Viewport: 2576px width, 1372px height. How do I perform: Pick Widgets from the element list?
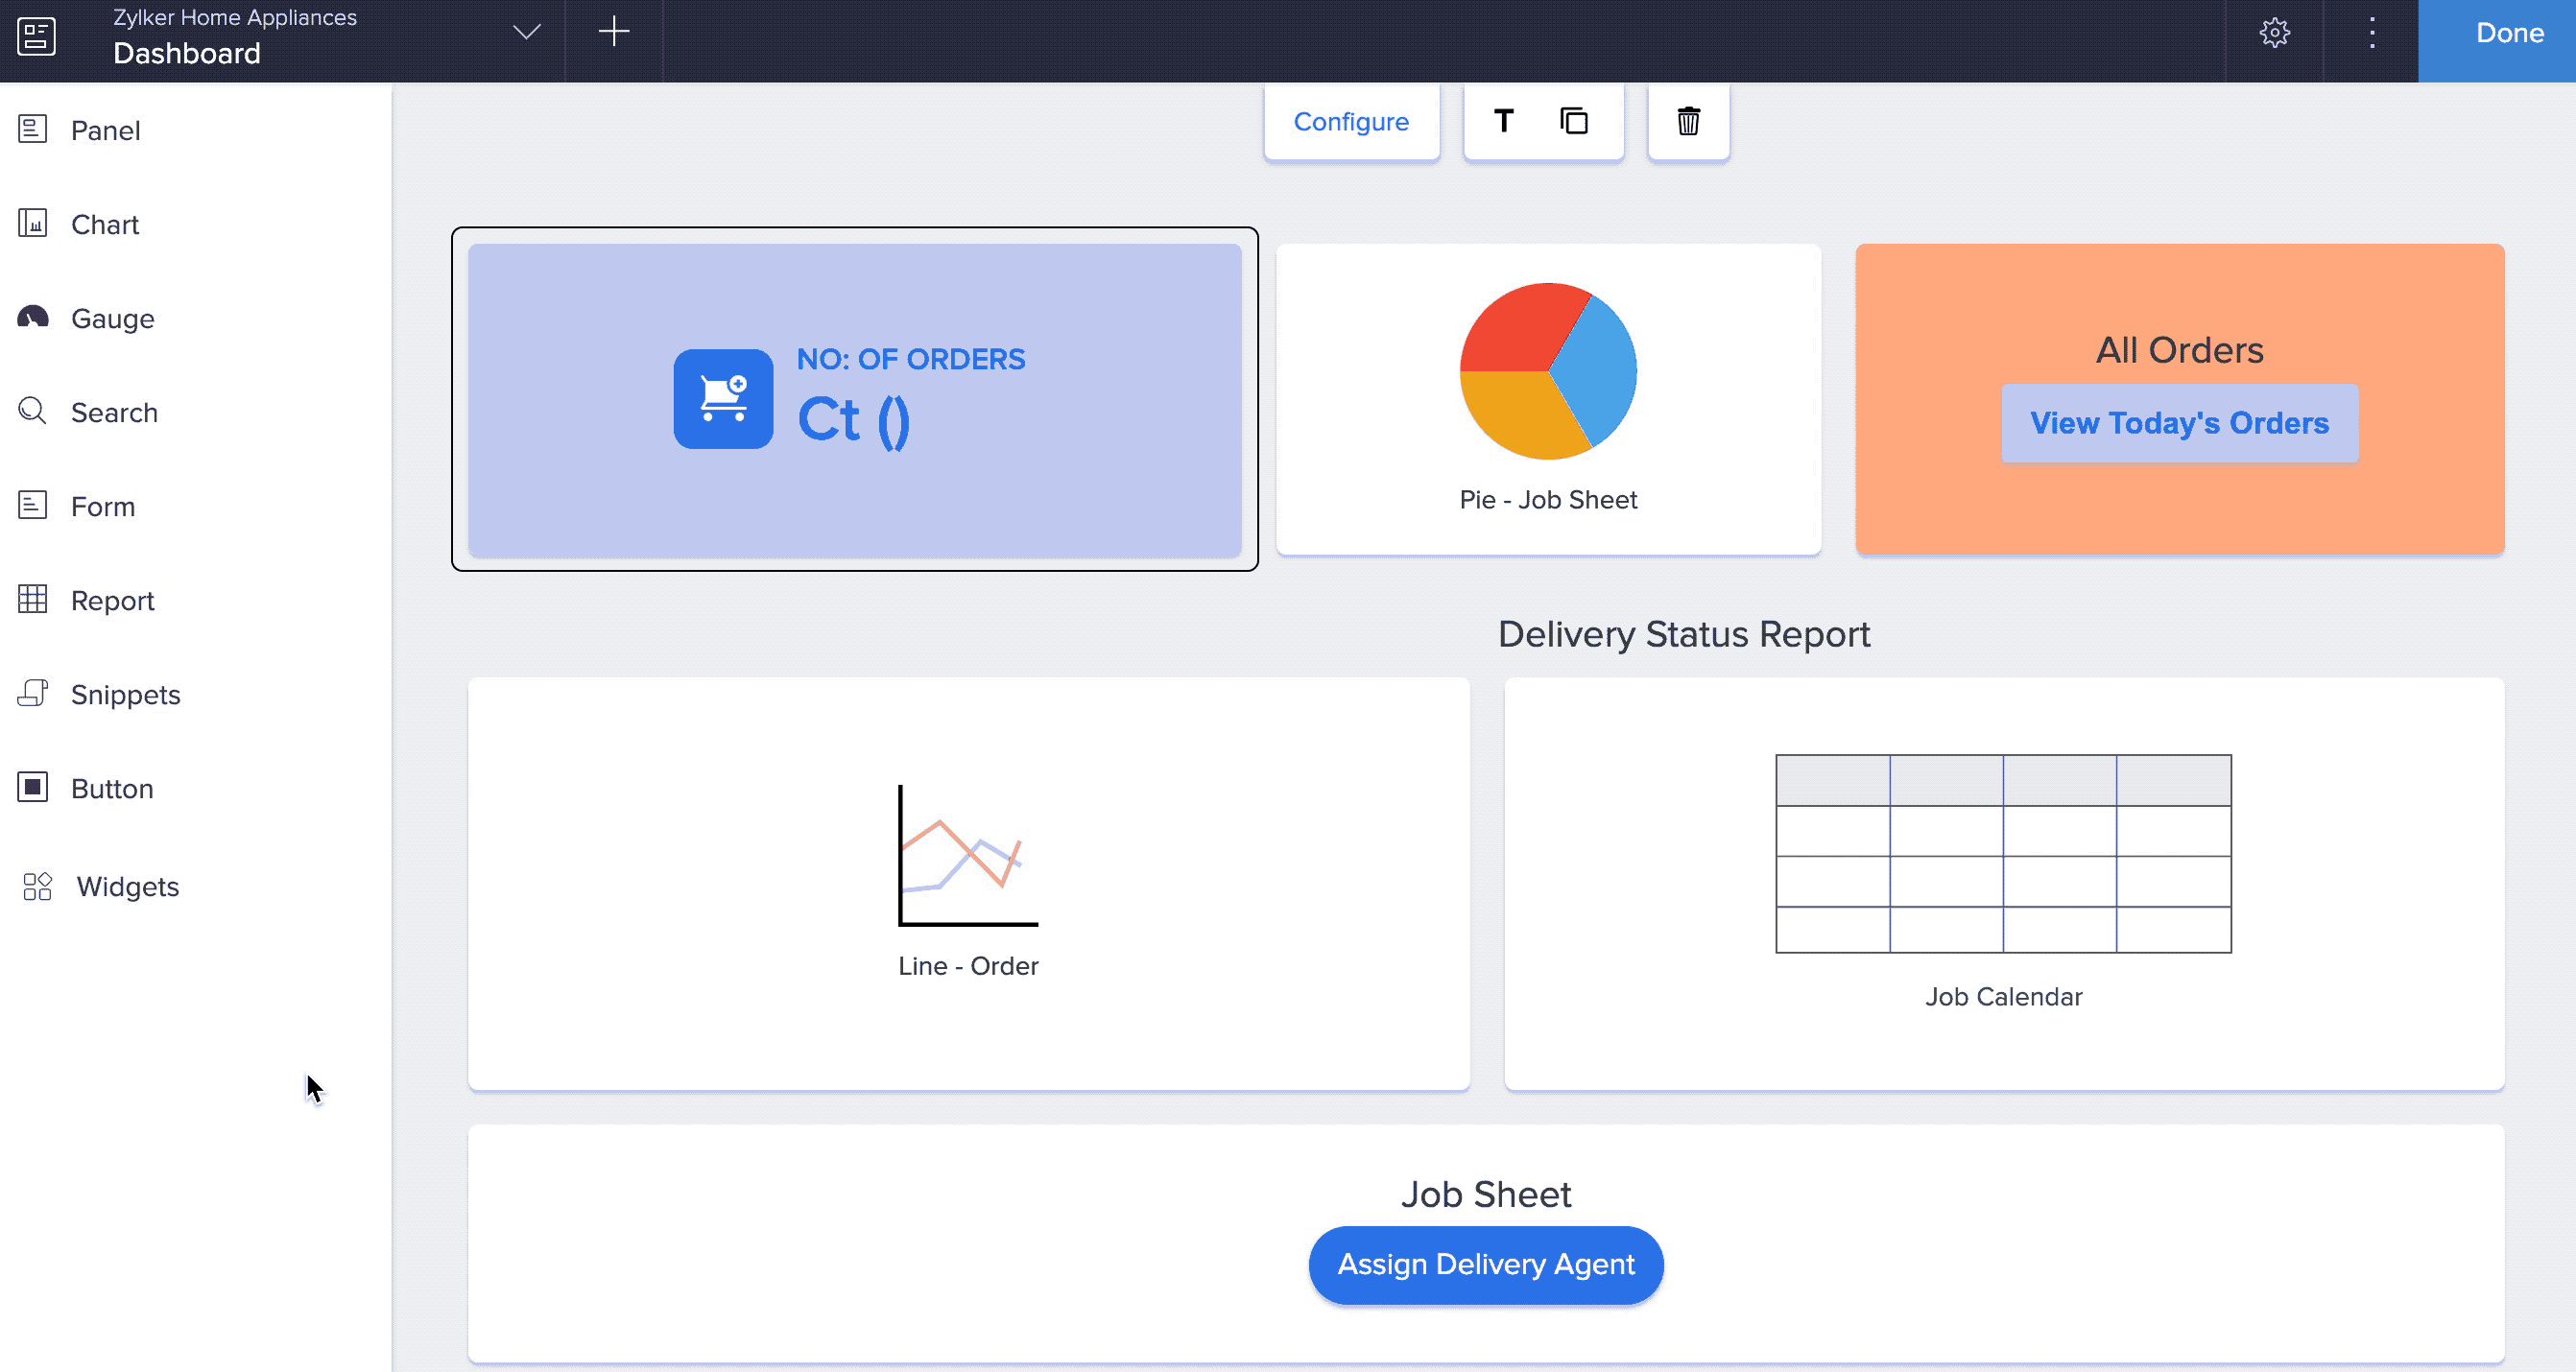pyautogui.click(x=127, y=886)
